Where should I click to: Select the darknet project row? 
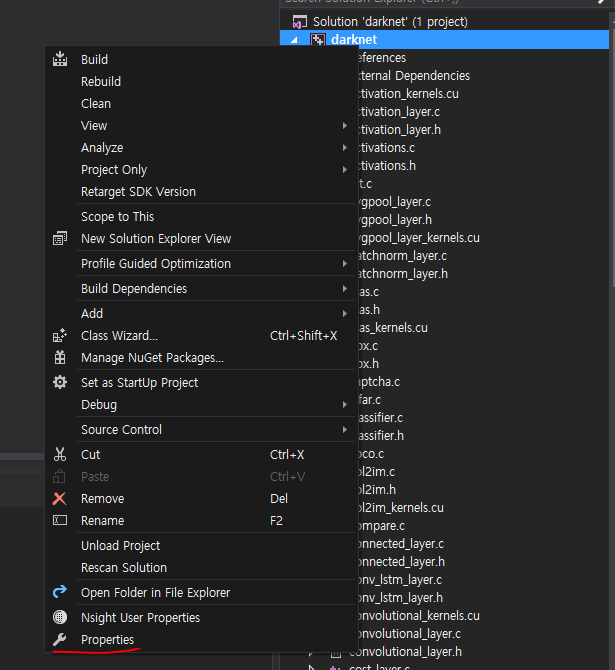tap(444, 40)
